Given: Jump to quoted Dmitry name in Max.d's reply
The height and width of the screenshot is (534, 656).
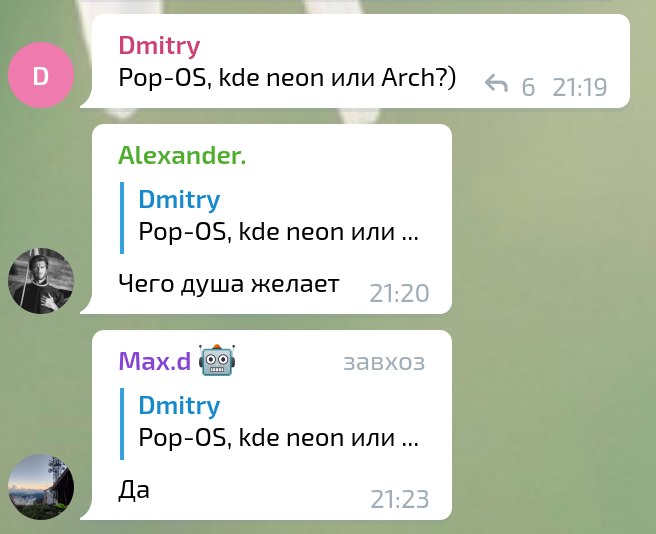Looking at the screenshot, I should (x=179, y=405).
